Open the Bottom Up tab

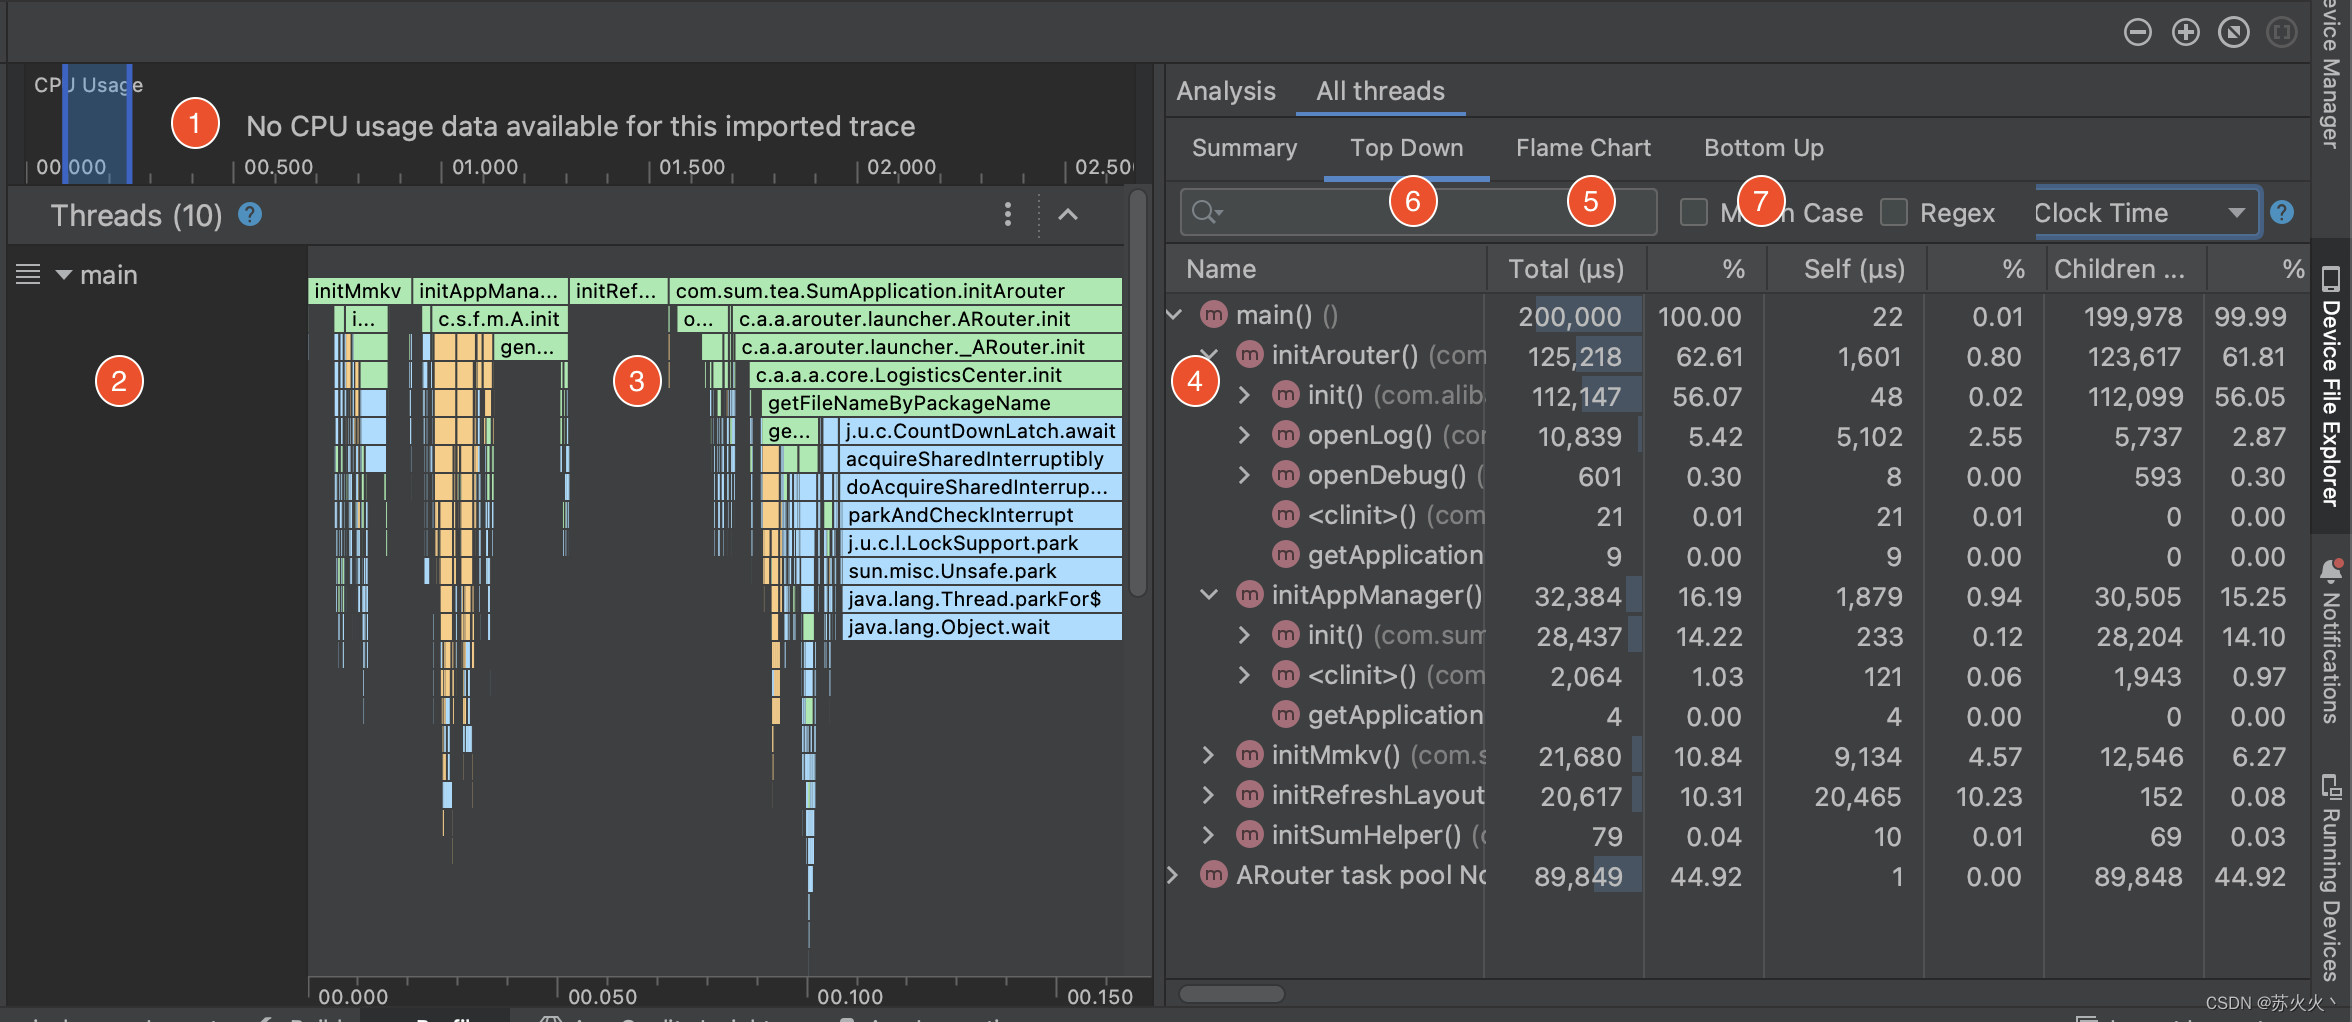1763,148
